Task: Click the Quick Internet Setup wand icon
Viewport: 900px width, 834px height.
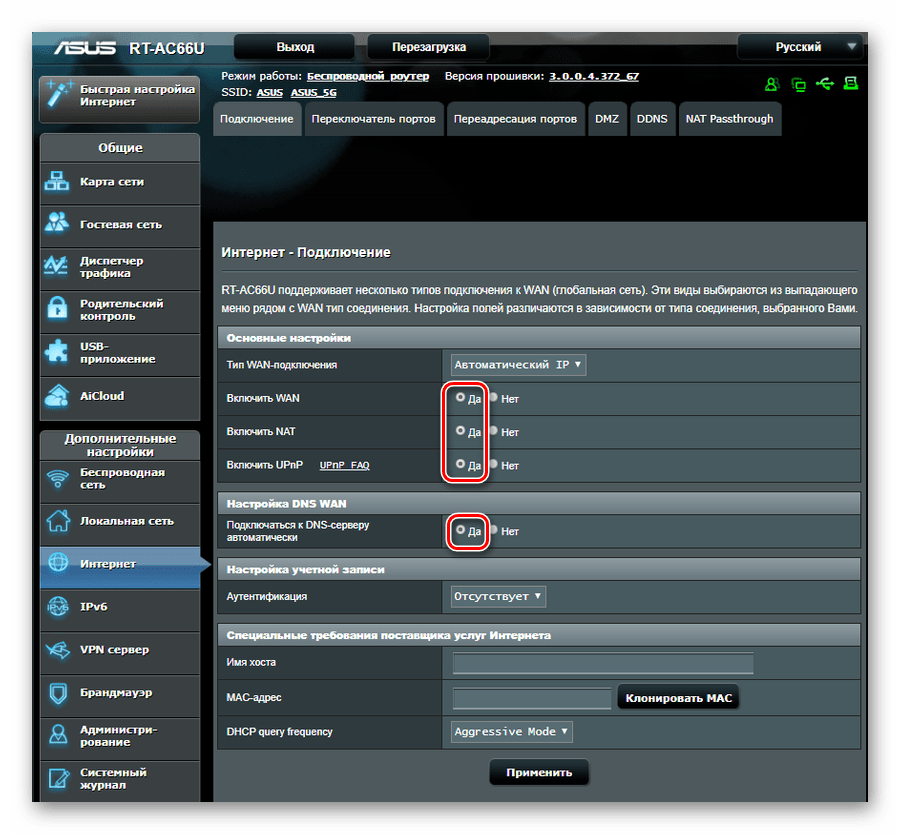Action: [59, 95]
